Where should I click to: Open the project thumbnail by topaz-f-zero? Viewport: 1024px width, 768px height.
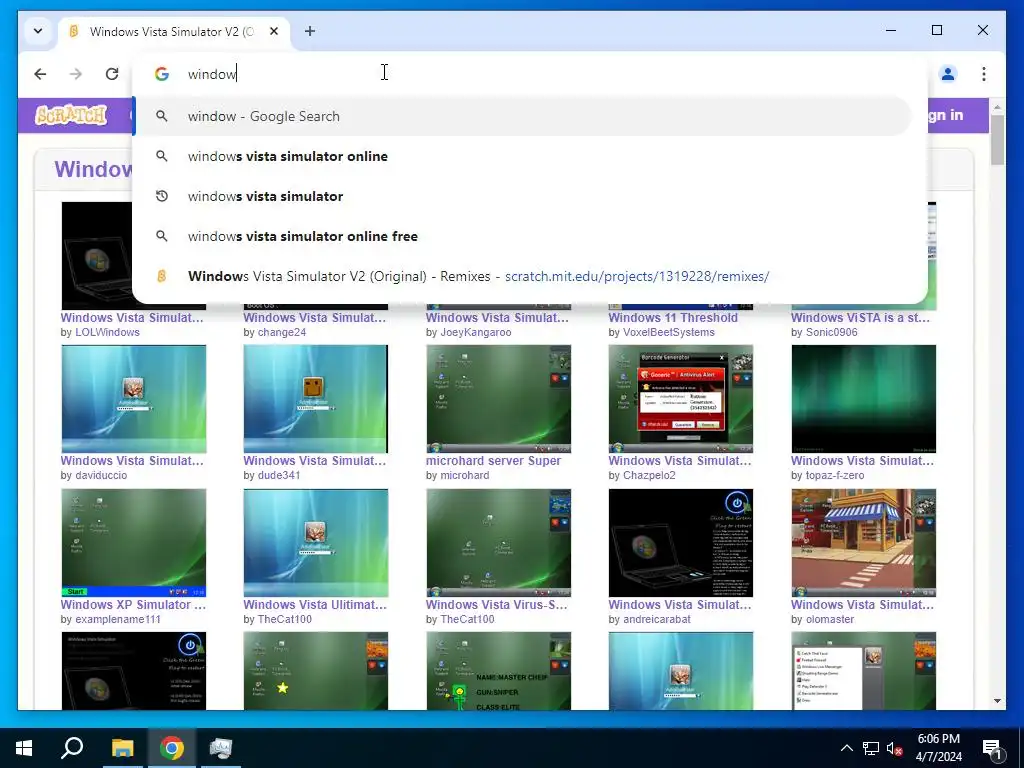(863, 398)
